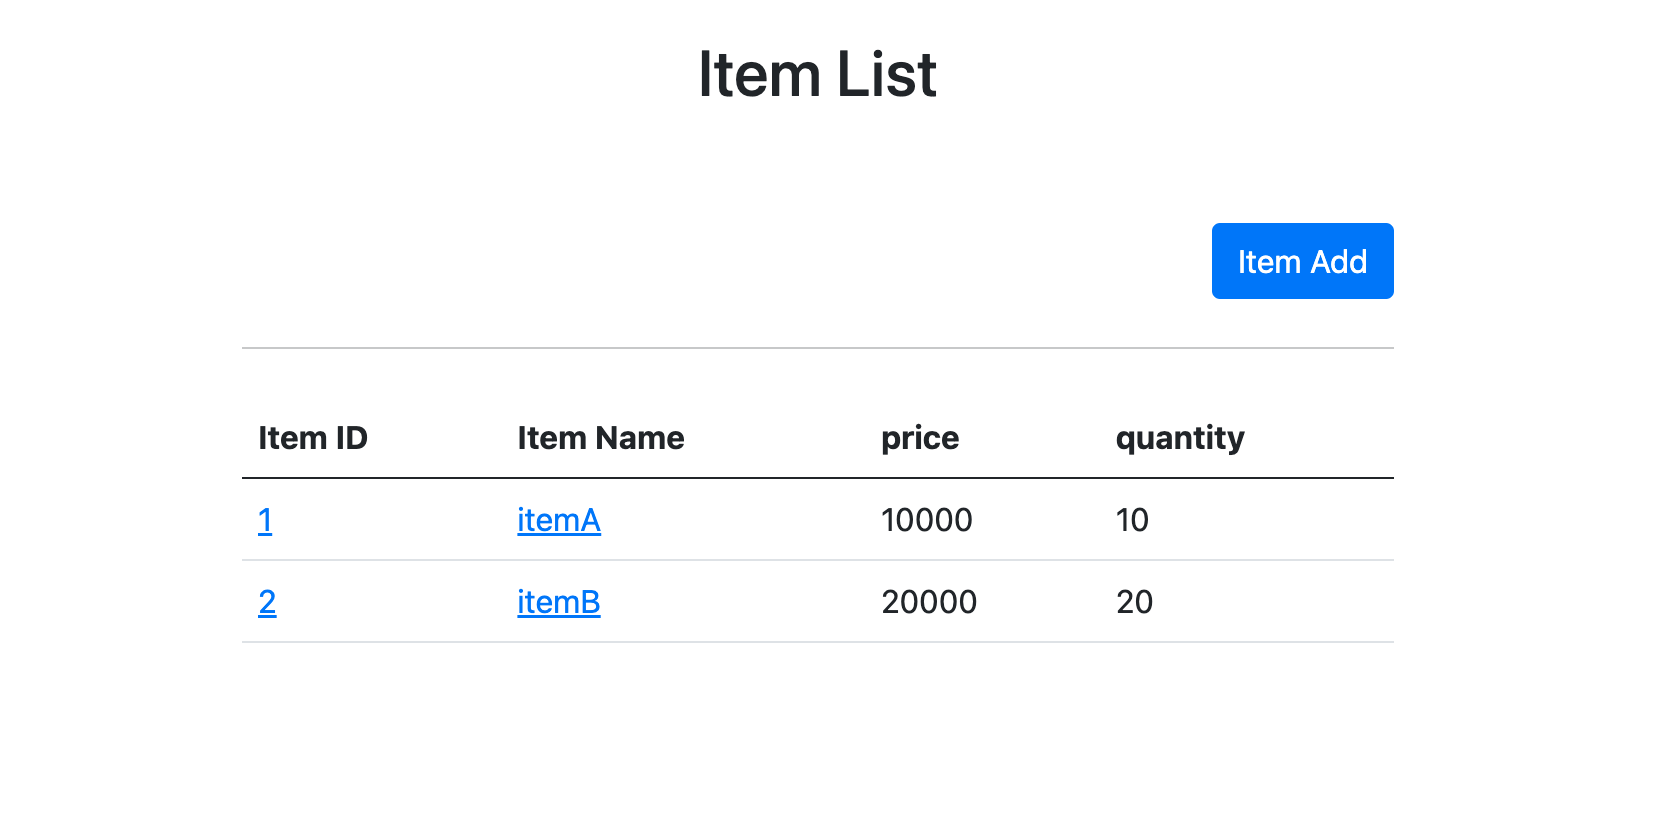The image size is (1668, 816).
Task: Click the separator line between itemA and itemB rows
Action: point(817,560)
